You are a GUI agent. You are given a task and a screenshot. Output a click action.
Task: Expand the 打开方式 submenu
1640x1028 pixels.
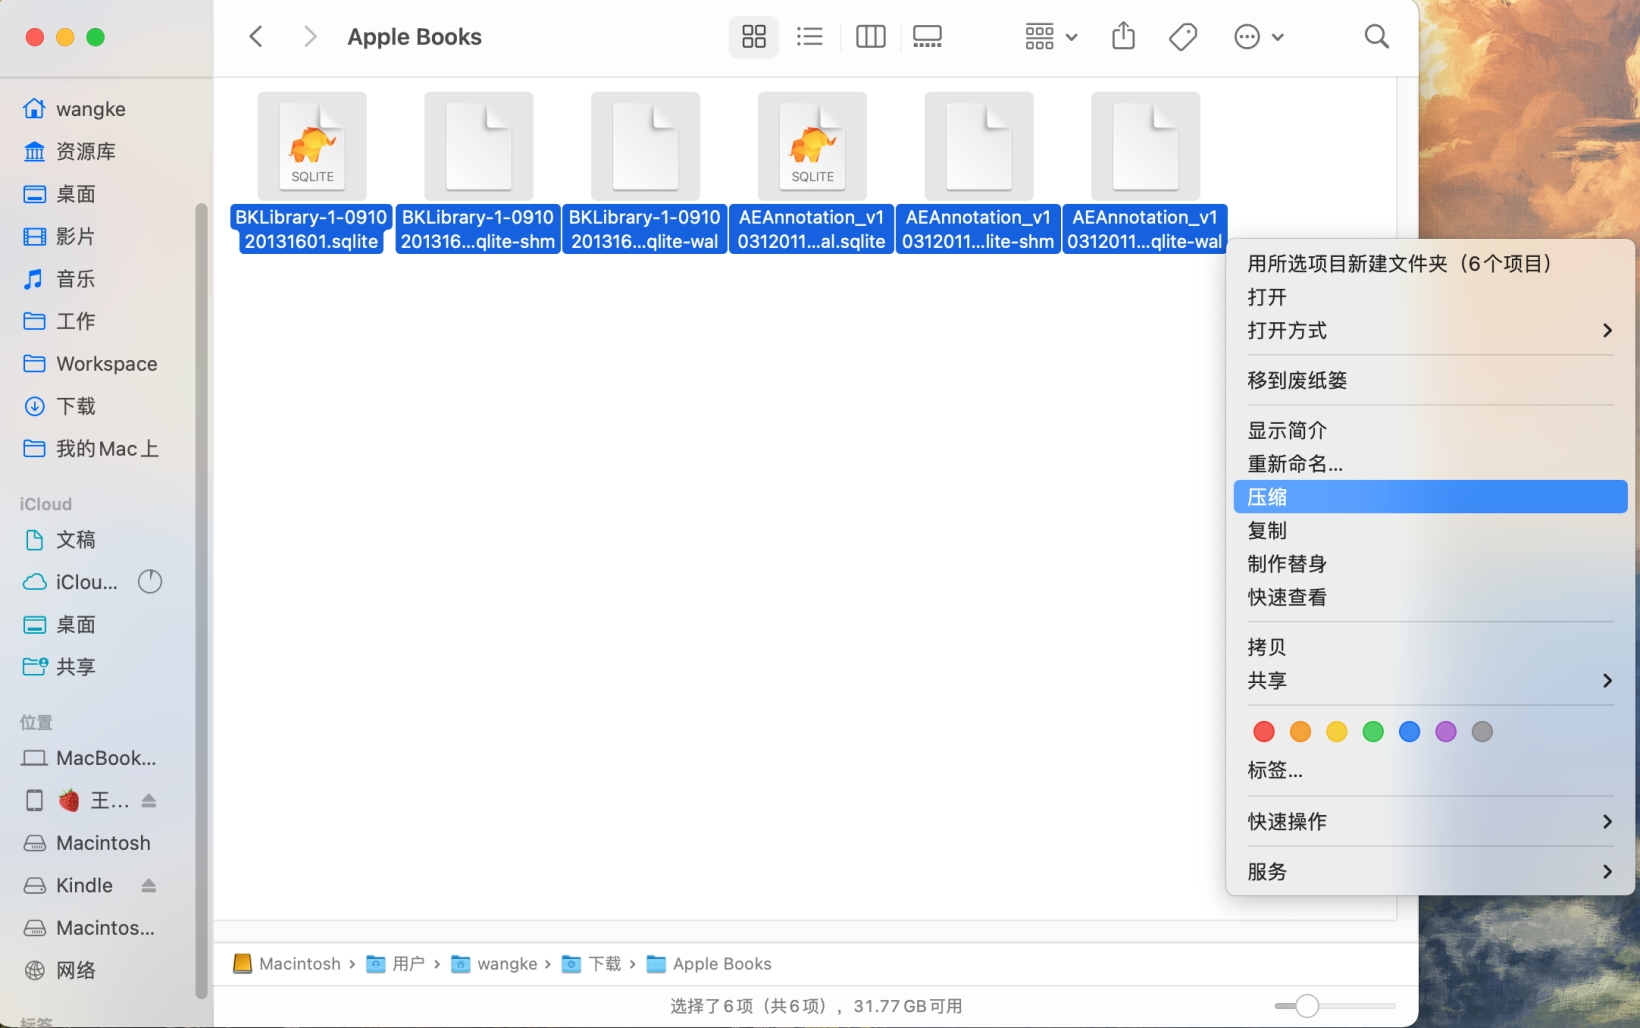1429,330
